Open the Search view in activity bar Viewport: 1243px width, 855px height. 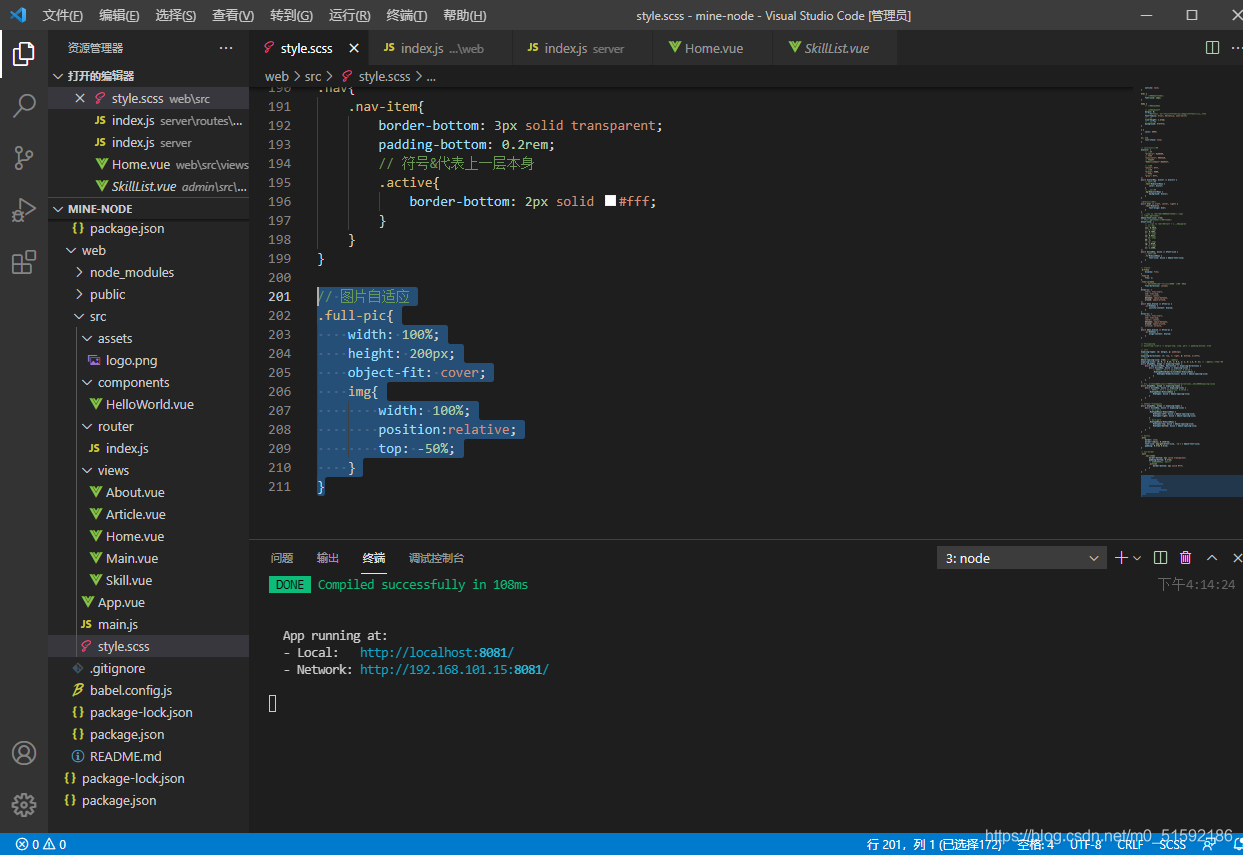tap(24, 105)
